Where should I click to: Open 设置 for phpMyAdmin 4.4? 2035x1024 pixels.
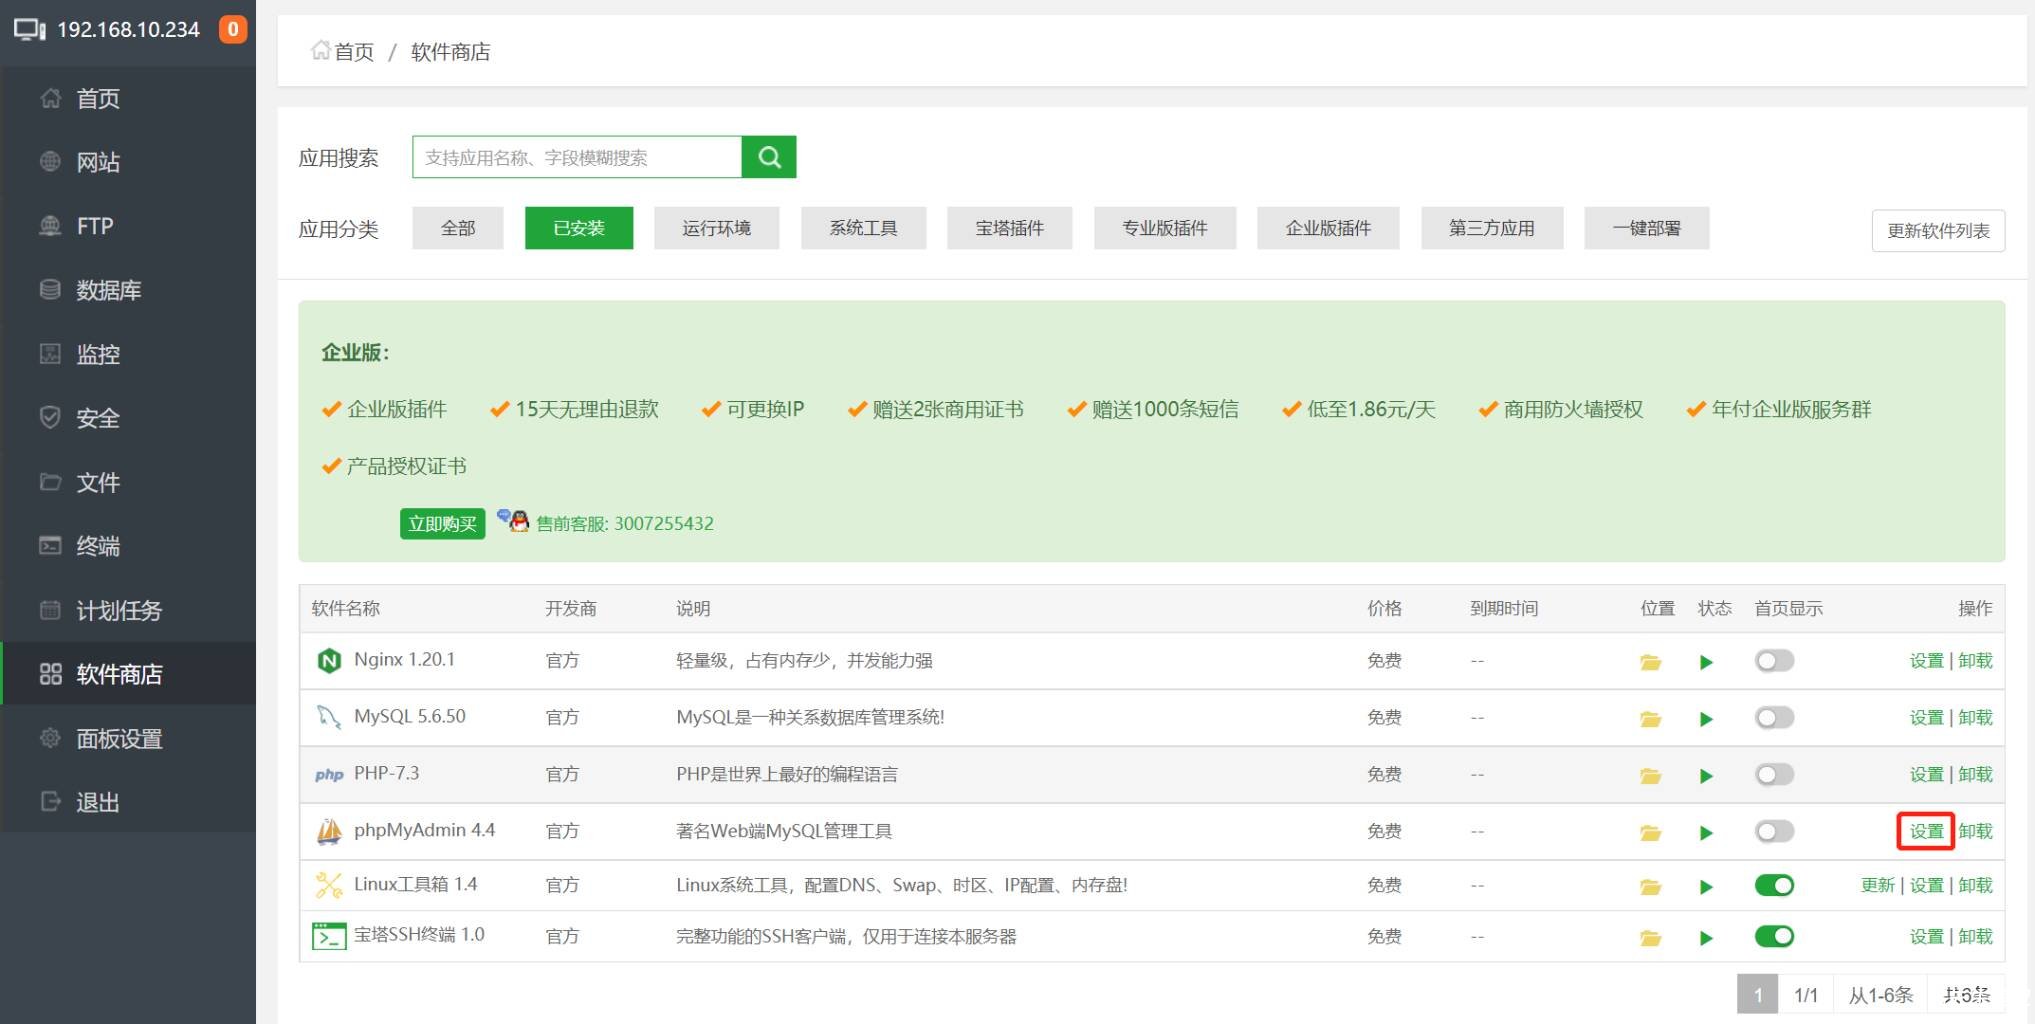[x=1926, y=831]
